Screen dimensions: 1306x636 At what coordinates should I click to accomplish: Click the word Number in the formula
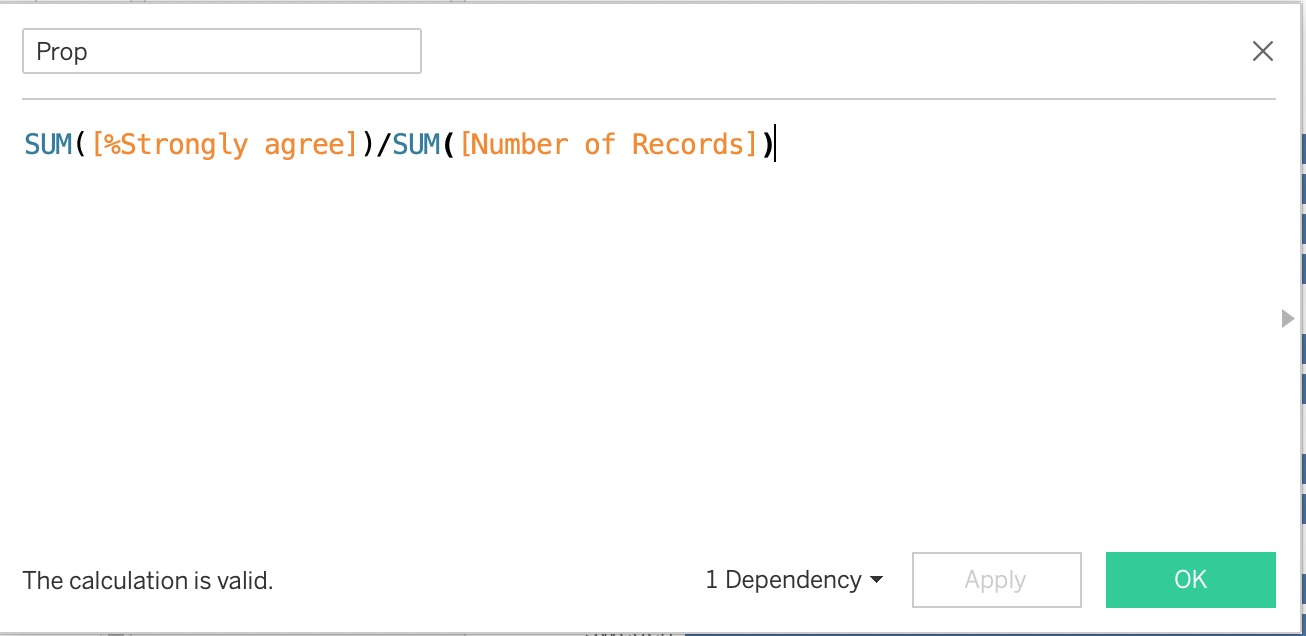pyautogui.click(x=520, y=145)
